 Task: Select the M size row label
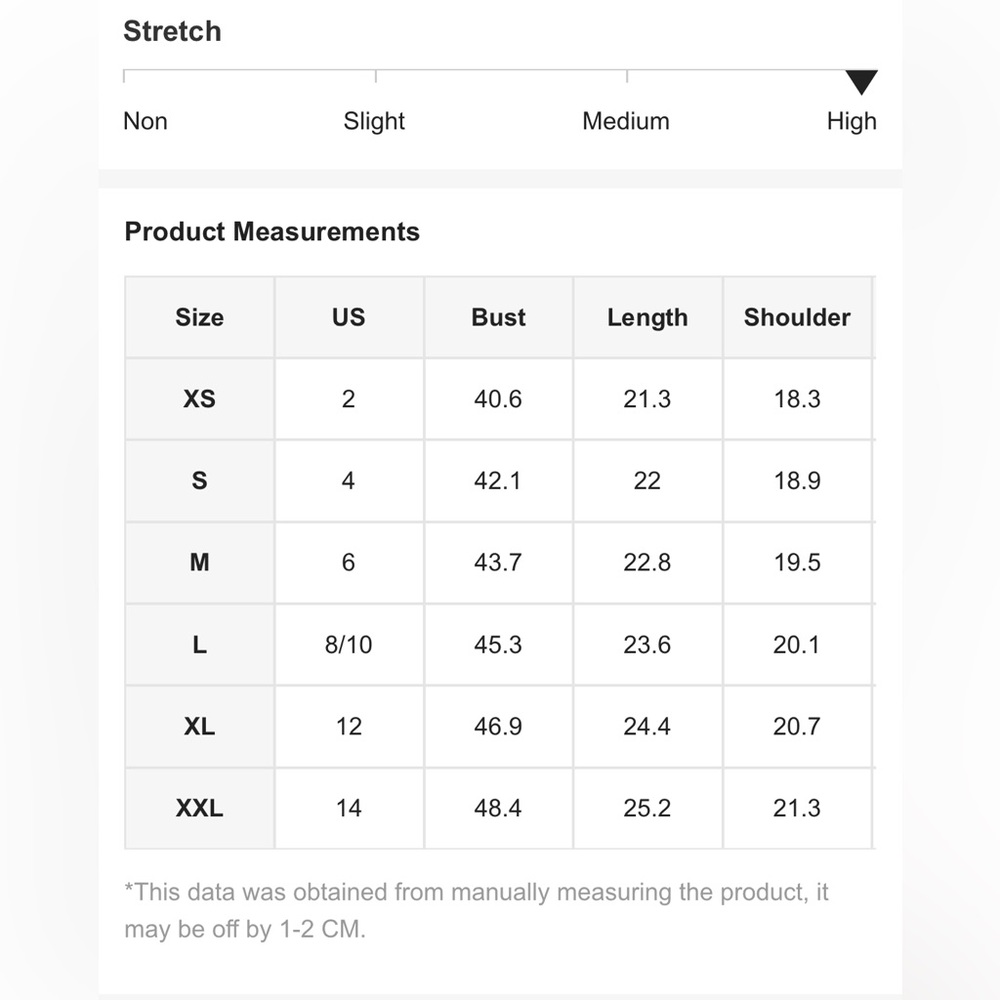coord(199,563)
